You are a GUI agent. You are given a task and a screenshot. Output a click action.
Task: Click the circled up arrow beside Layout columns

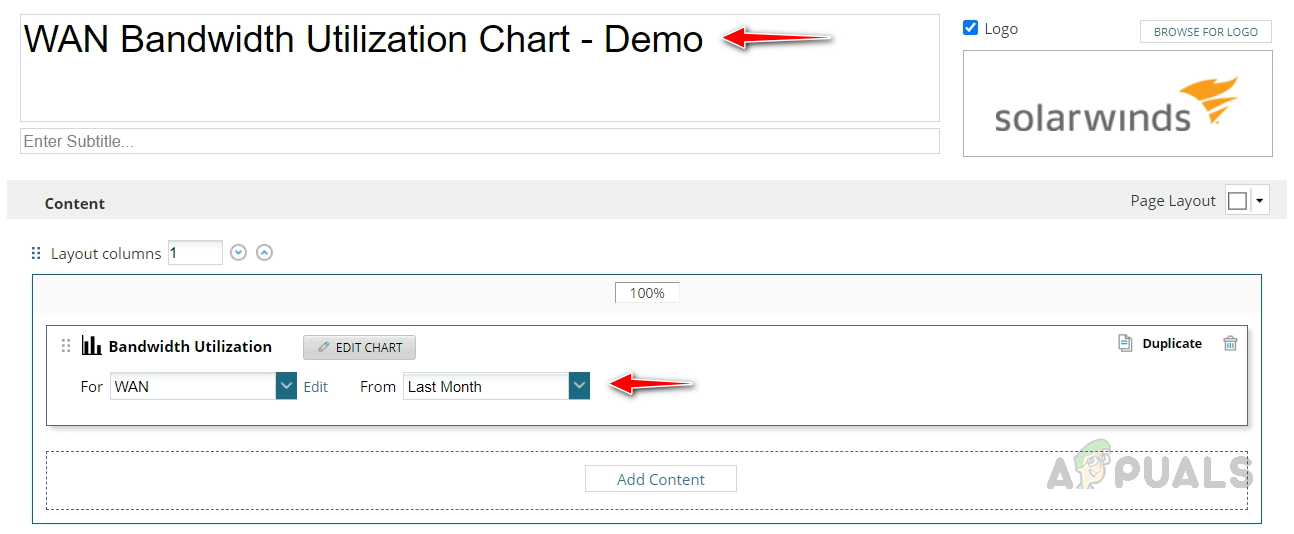click(x=264, y=253)
